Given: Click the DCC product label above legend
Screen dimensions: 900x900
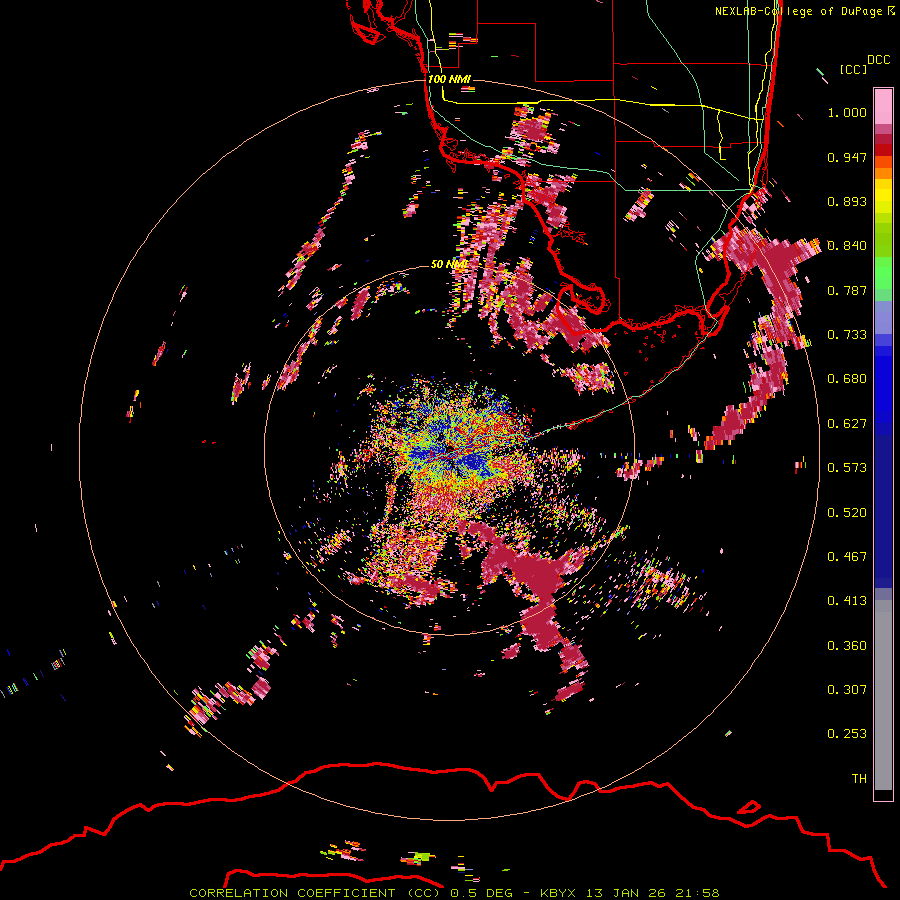Looking at the screenshot, I should 878,60.
